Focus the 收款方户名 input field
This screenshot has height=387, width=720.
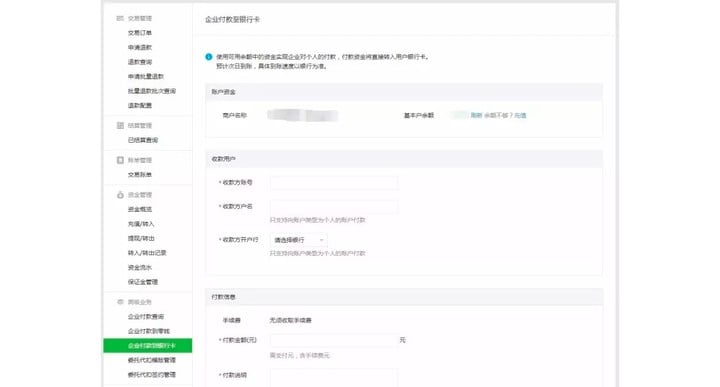334,207
